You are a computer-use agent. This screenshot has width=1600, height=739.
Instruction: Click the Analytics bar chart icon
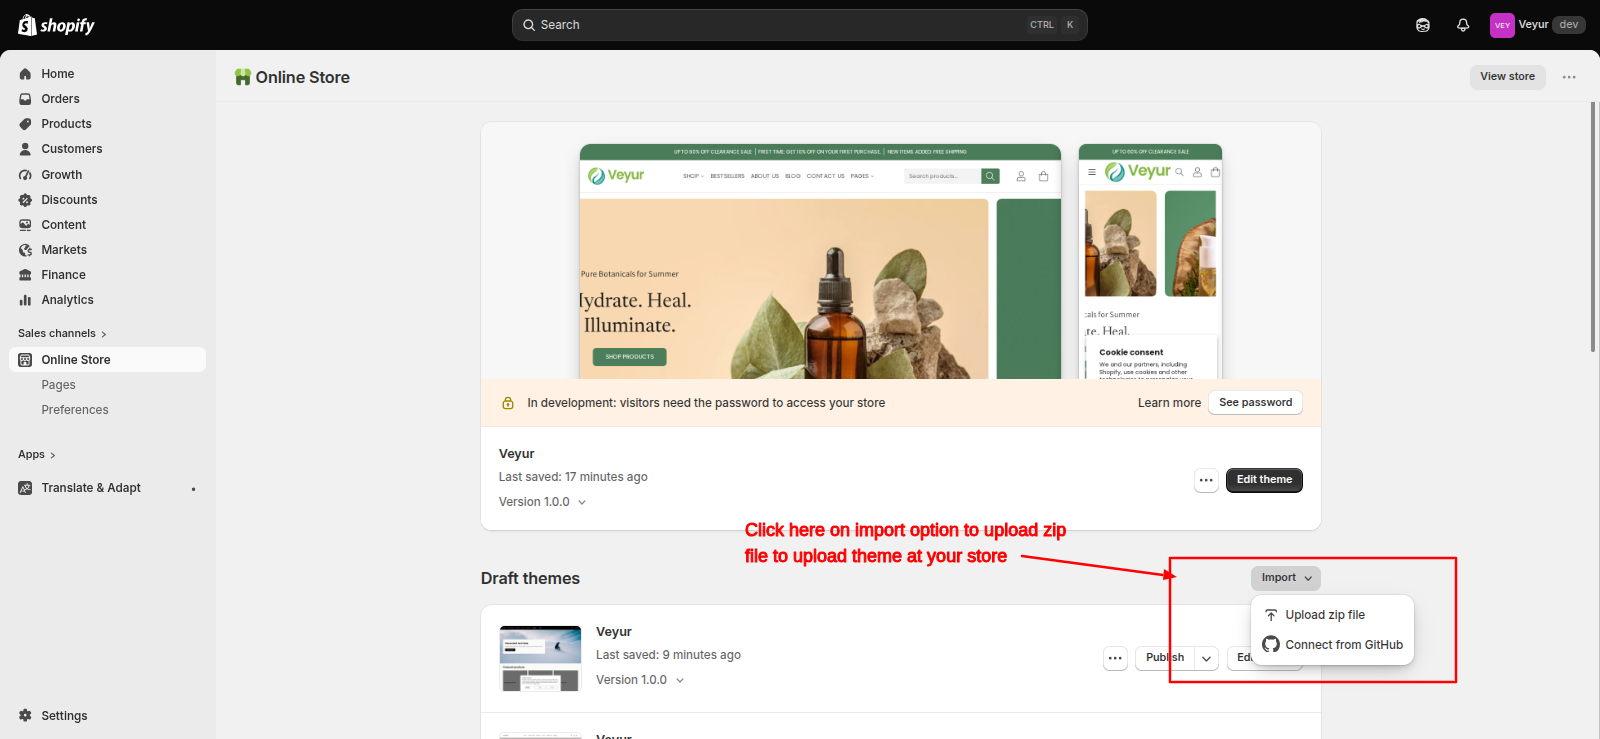[25, 300]
